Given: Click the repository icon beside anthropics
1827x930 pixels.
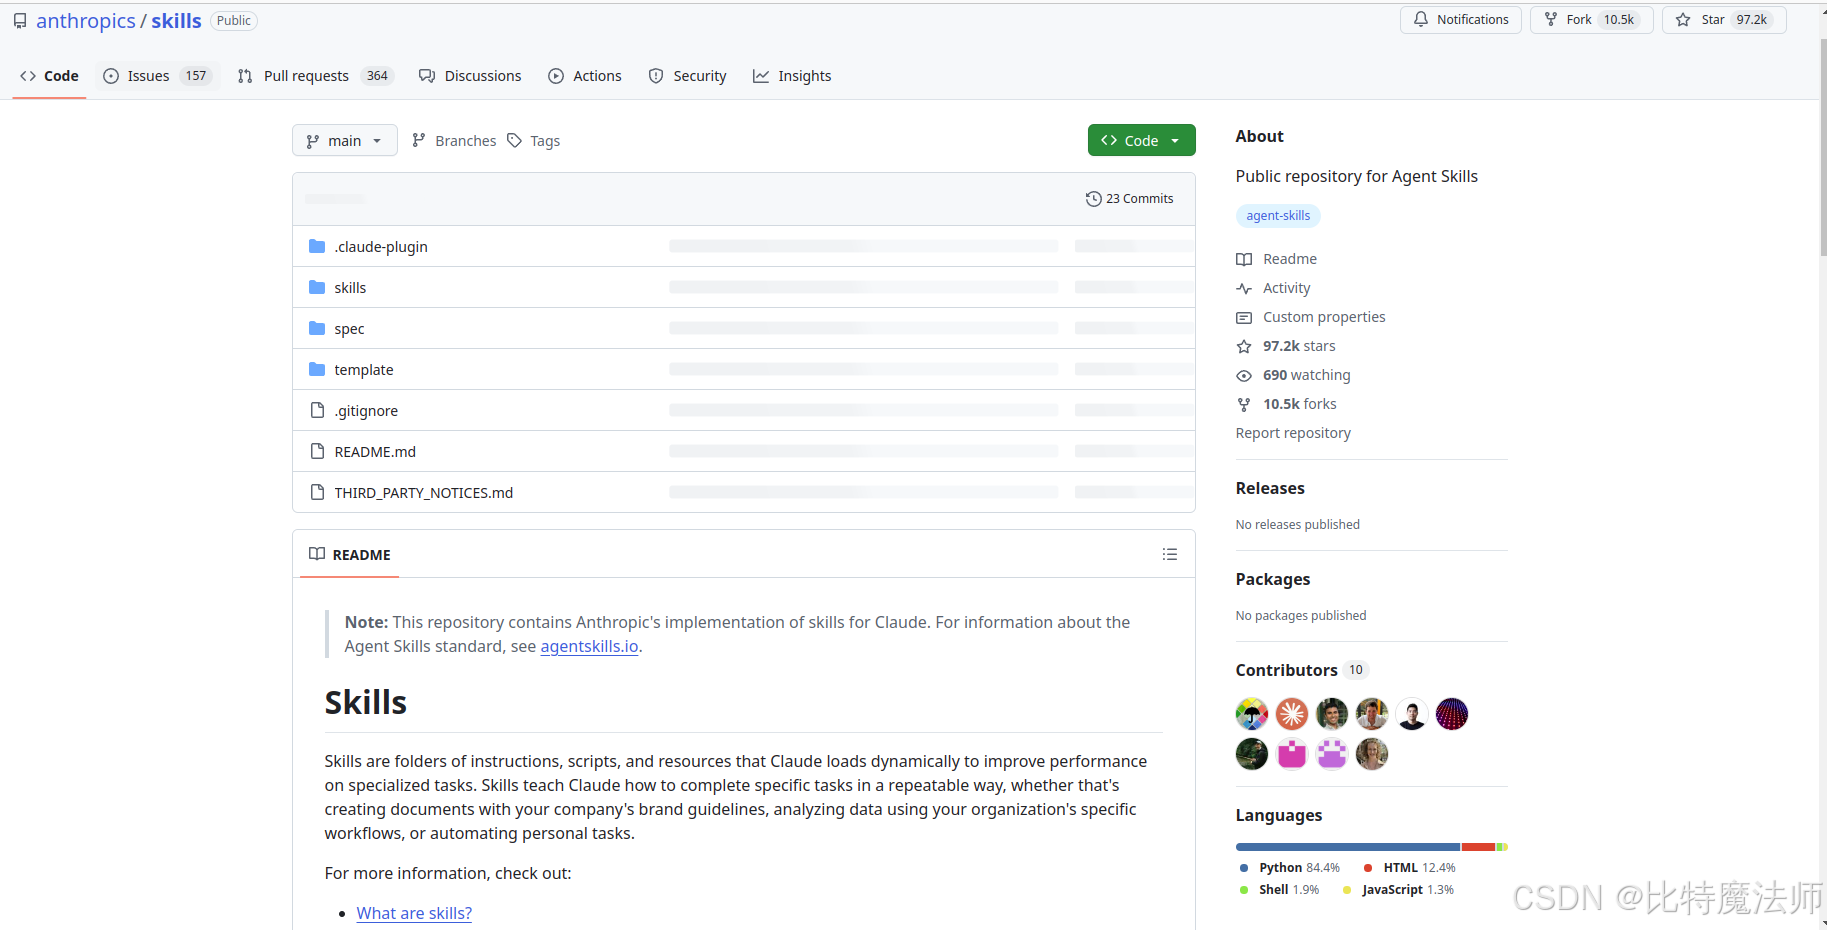Looking at the screenshot, I should pos(20,21).
